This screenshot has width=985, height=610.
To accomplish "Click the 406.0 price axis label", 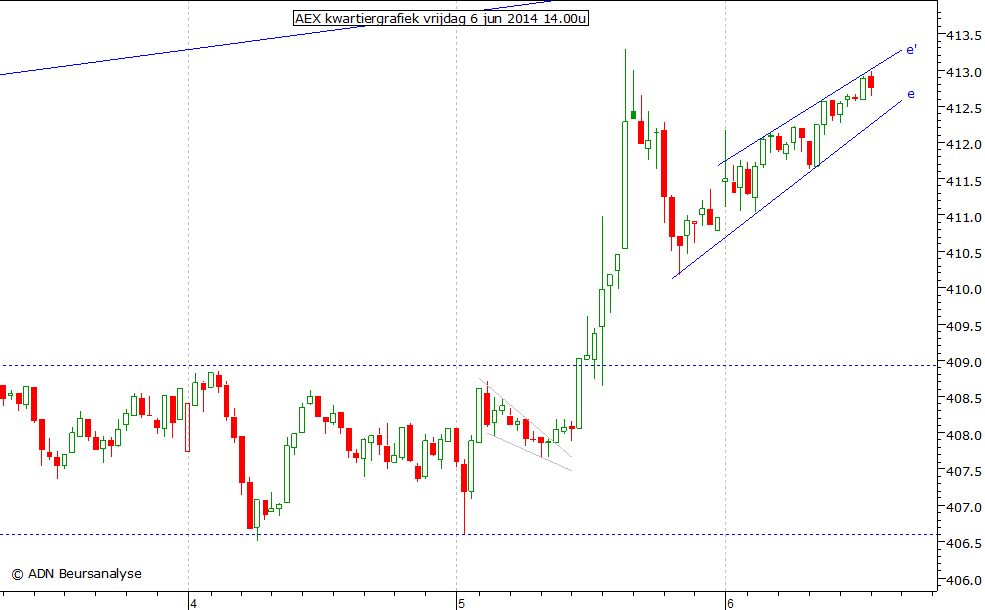I will click(964, 580).
